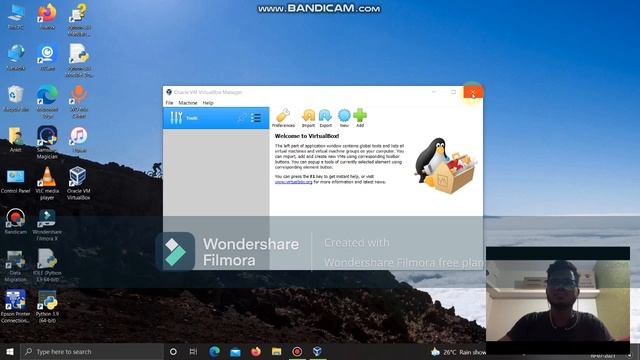Minimize the VirtualBox Manager window
Image resolution: width=640 pixels, height=360 pixels.
434,92
